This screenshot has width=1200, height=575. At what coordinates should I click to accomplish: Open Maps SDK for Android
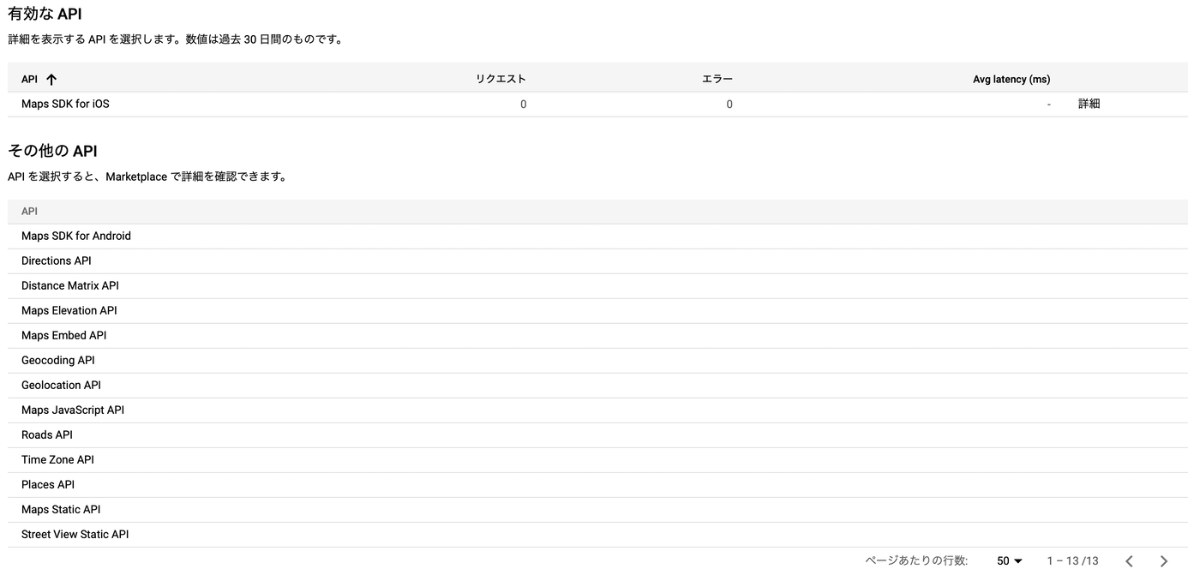point(76,236)
